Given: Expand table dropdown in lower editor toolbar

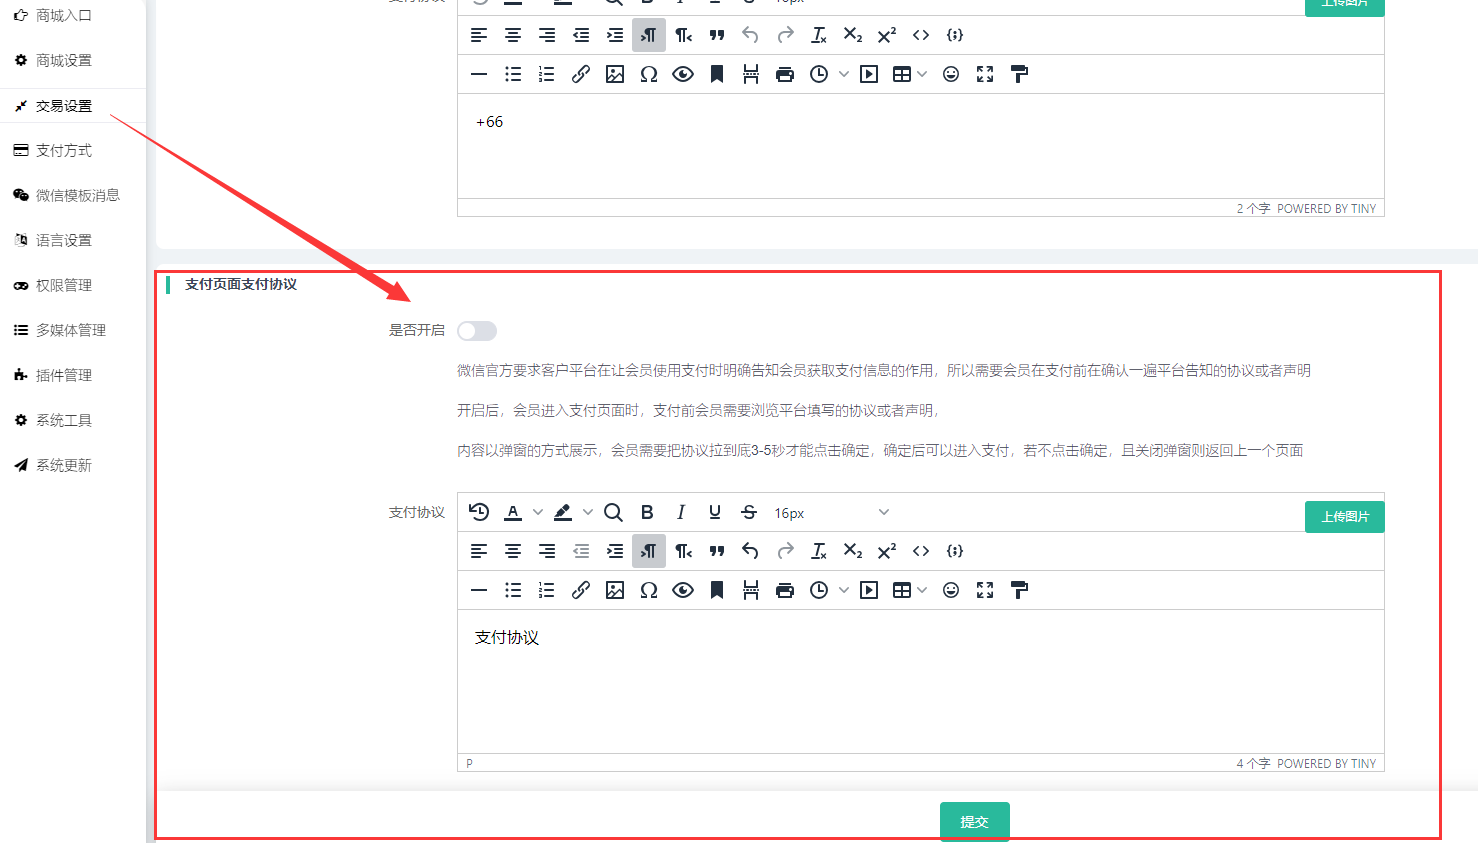Looking at the screenshot, I should coord(922,590).
